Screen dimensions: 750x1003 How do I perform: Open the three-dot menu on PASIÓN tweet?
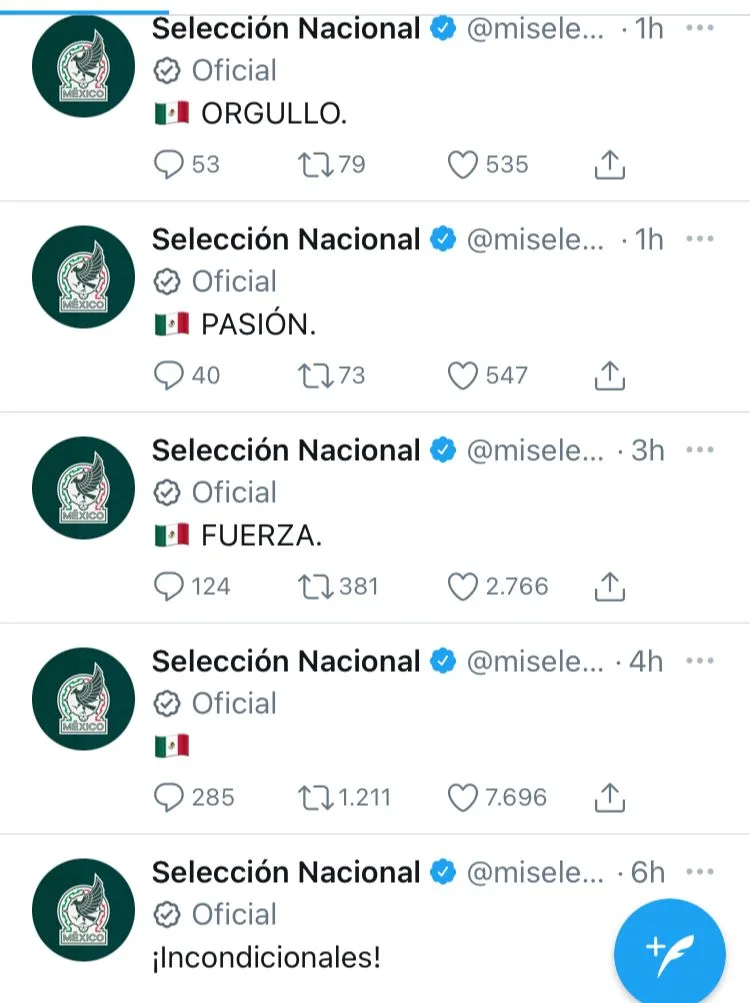(699, 239)
